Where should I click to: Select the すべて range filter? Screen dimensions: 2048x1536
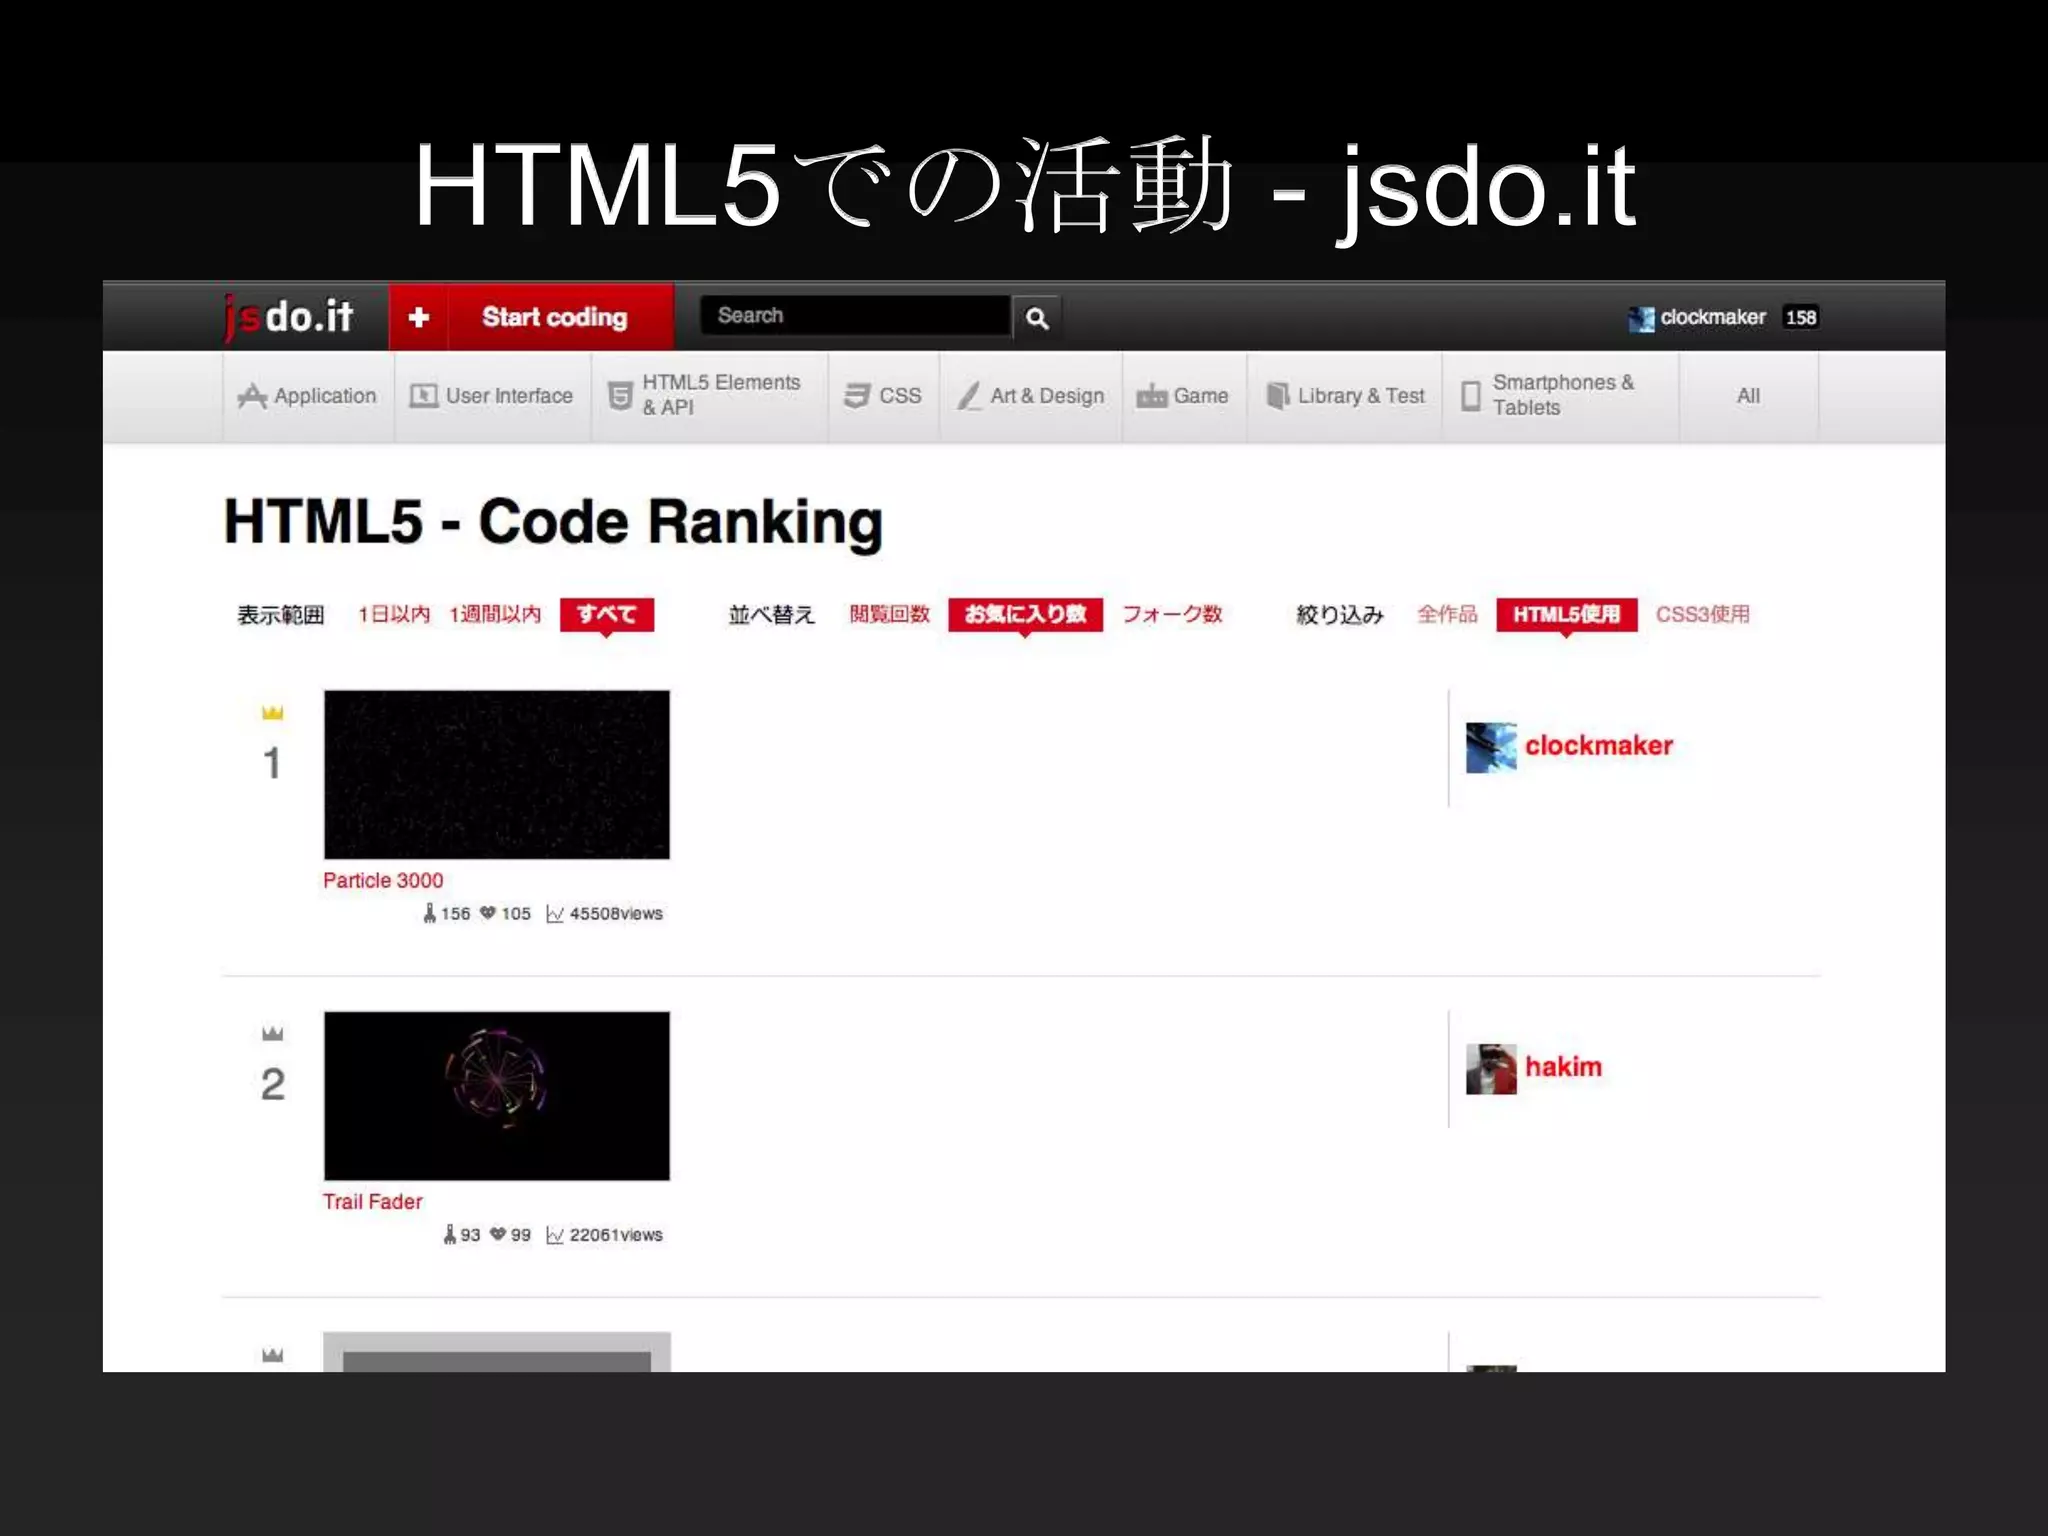(x=607, y=614)
